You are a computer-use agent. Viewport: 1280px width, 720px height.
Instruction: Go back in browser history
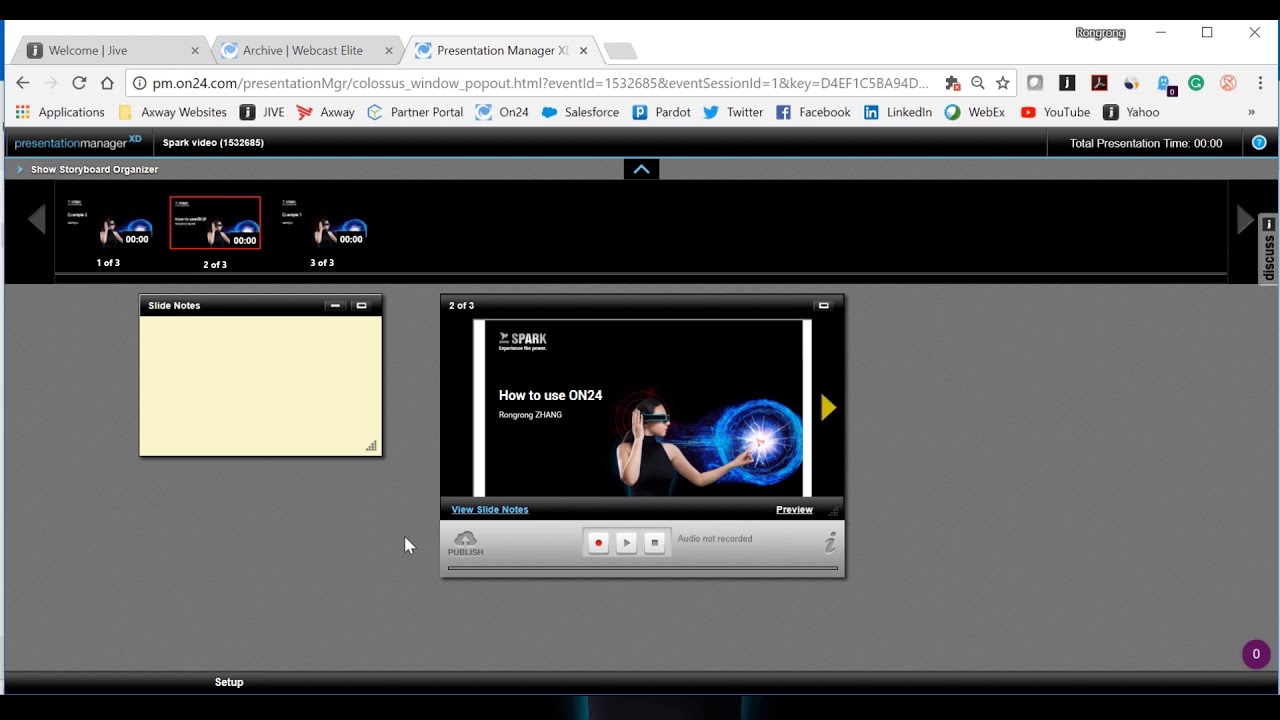click(23, 83)
